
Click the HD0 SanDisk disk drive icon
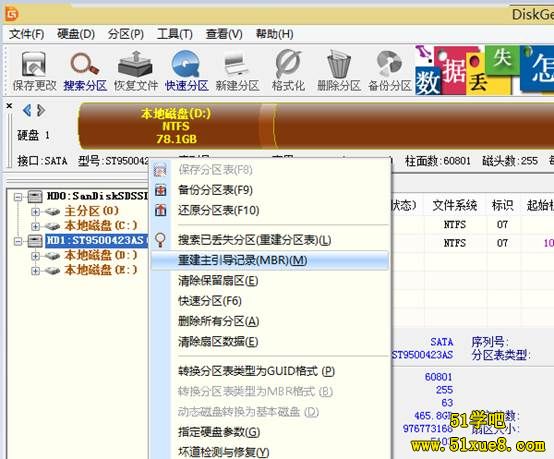tap(35, 196)
